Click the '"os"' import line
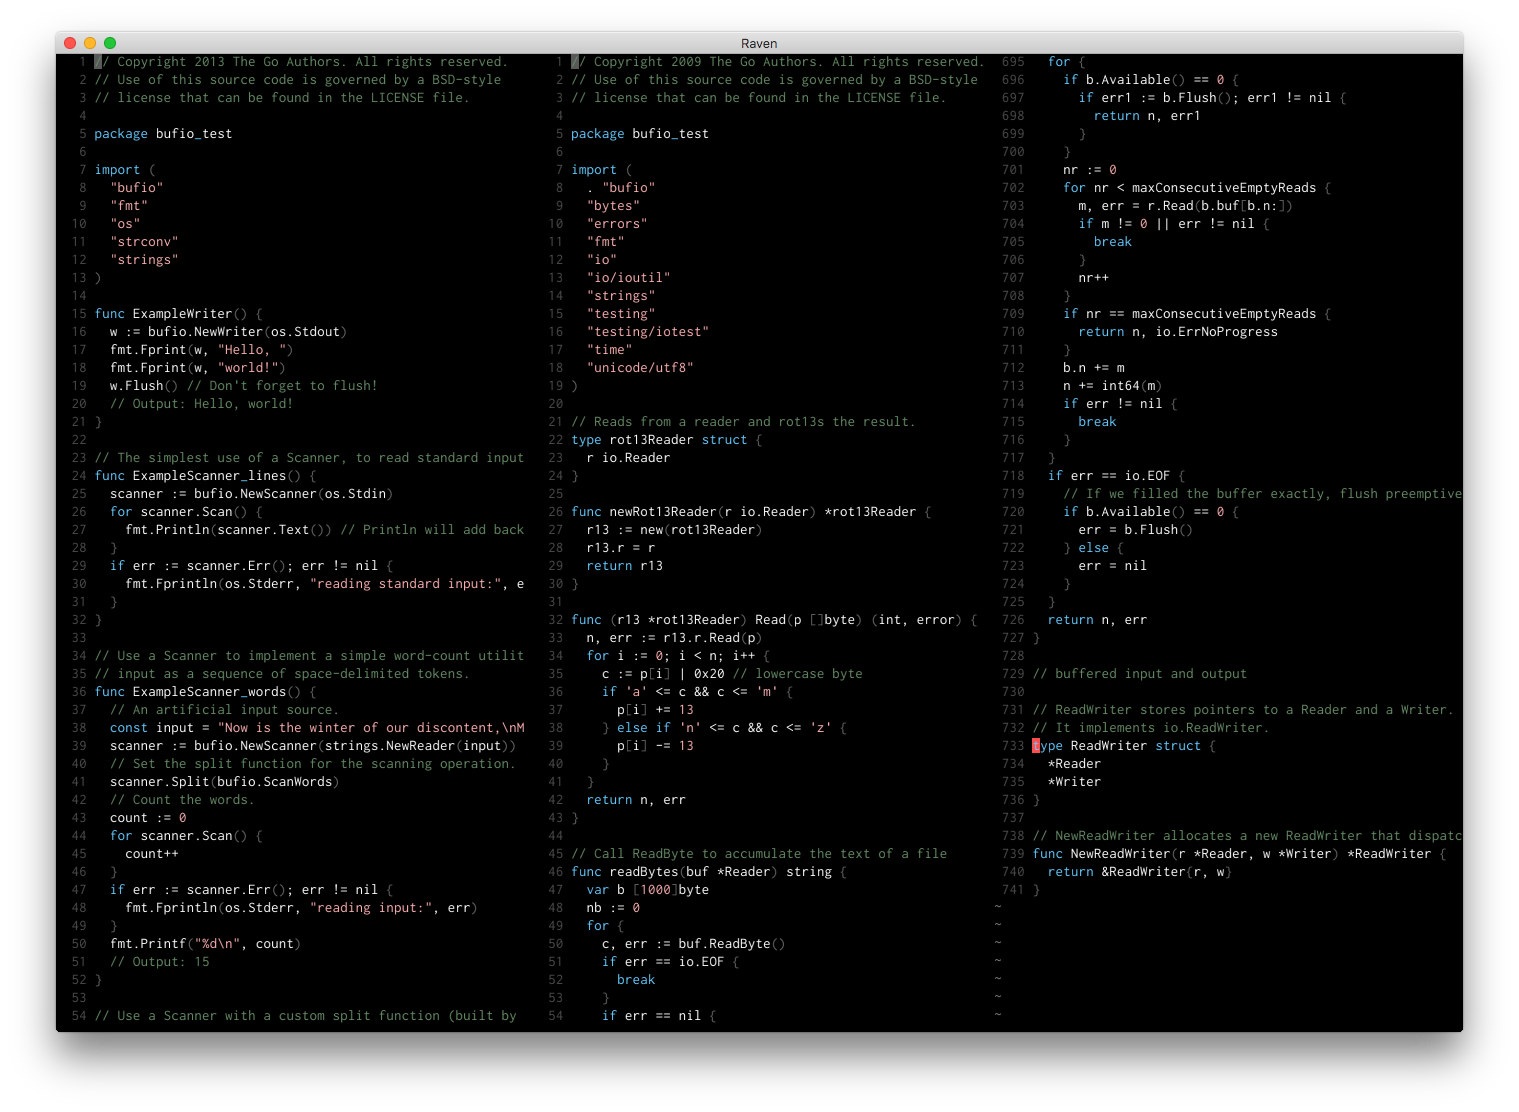Viewport: 1519px width, 1112px height. [125, 224]
